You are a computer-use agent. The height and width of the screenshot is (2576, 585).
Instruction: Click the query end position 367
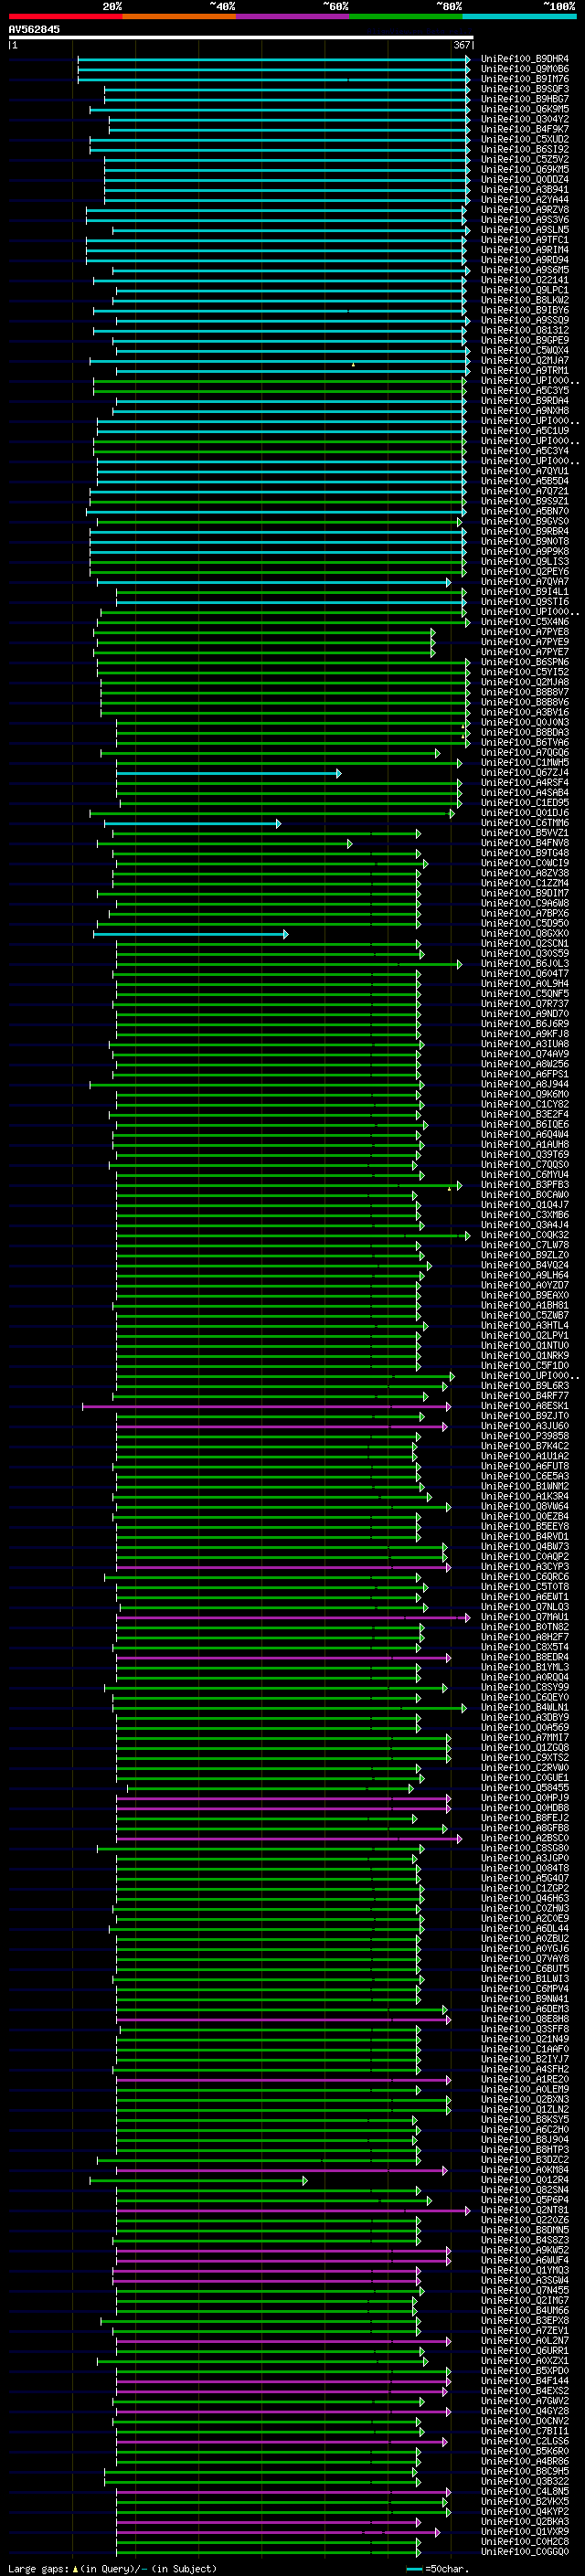tap(462, 45)
